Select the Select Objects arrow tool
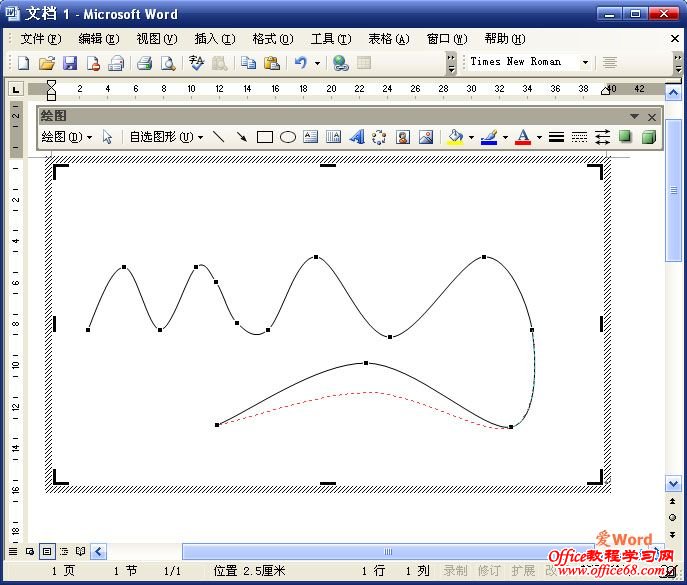The width and height of the screenshot is (687, 585). coord(107,137)
